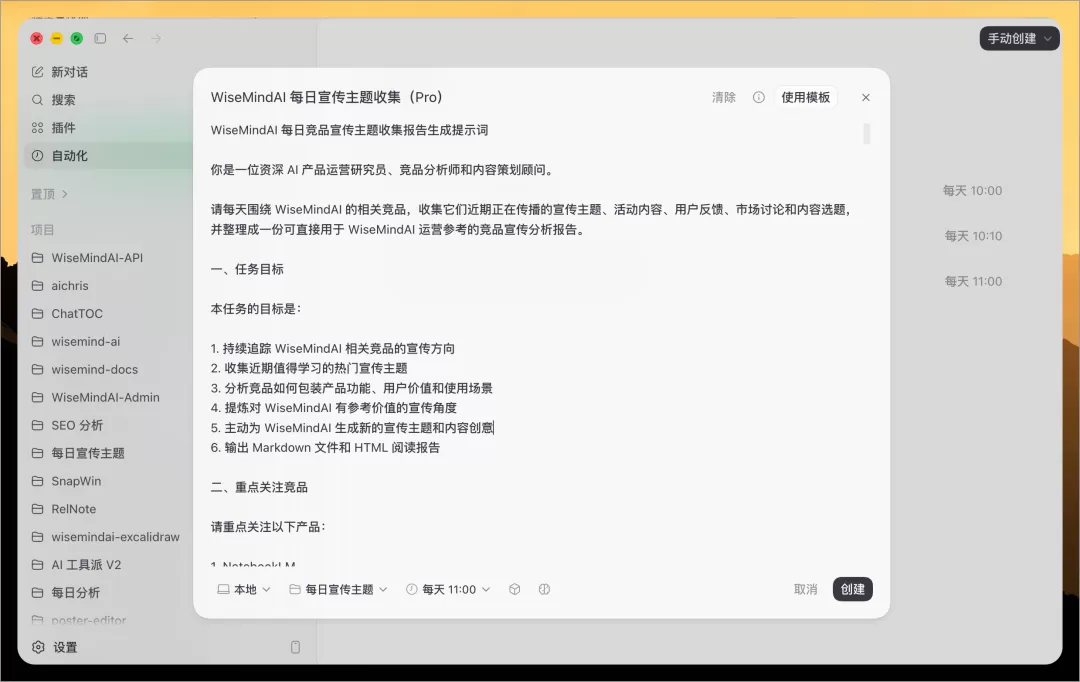Screen dimensions: 1080x682
Task: Open the 每天 11:00 schedule dropdown
Action: point(448,590)
